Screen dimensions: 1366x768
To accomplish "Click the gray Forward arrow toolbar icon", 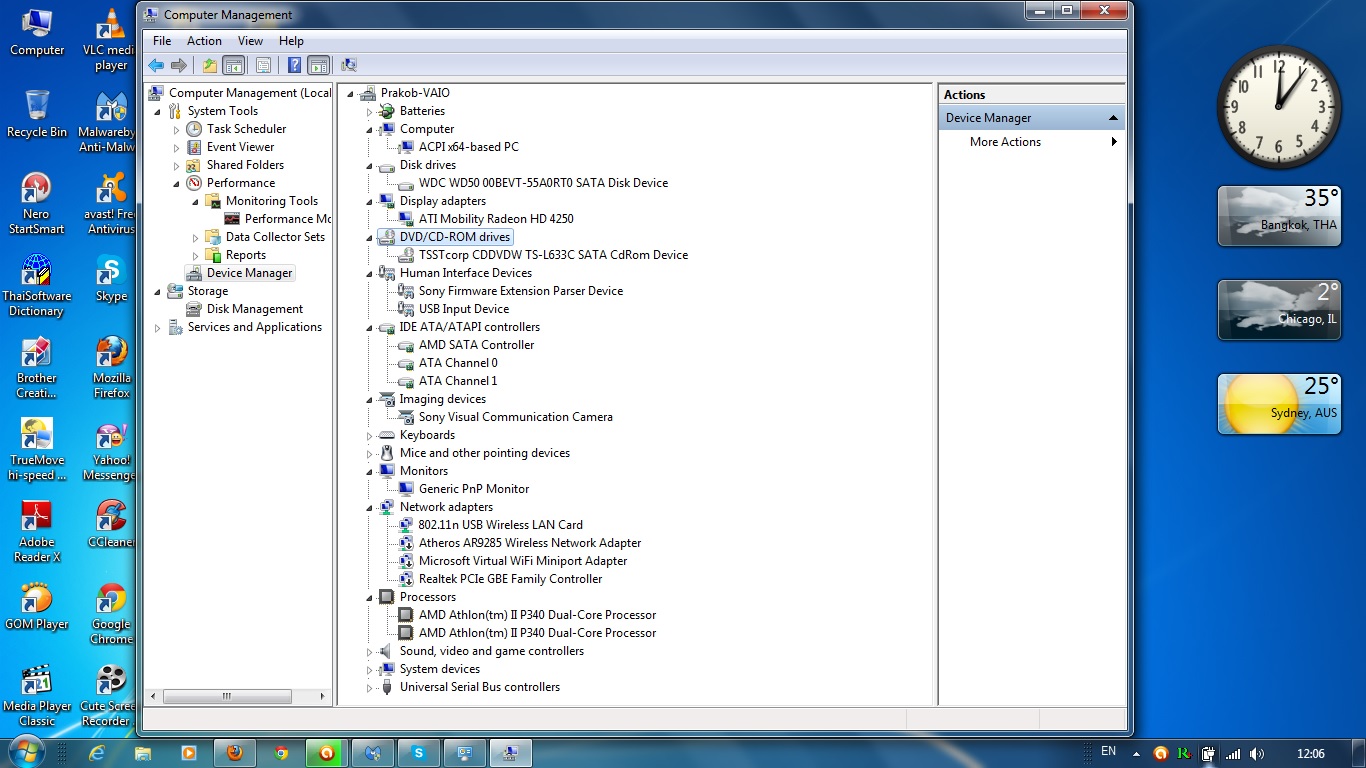I will (179, 66).
